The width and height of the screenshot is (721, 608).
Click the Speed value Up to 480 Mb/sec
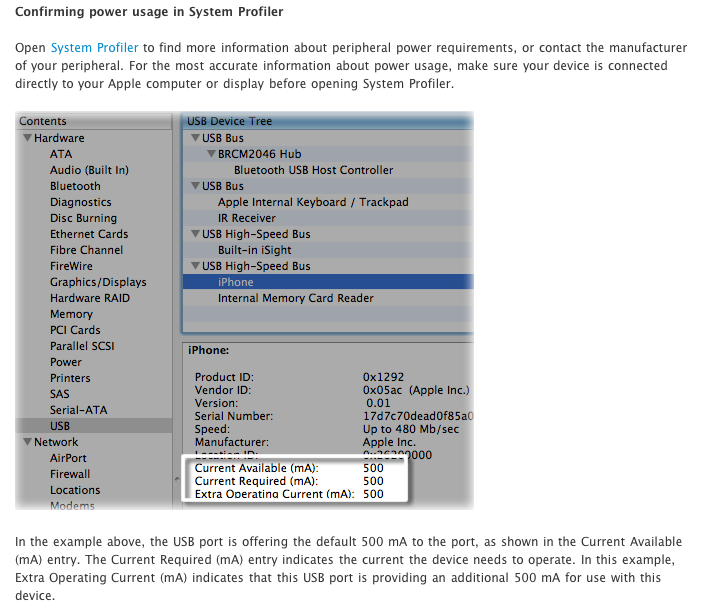click(x=411, y=429)
